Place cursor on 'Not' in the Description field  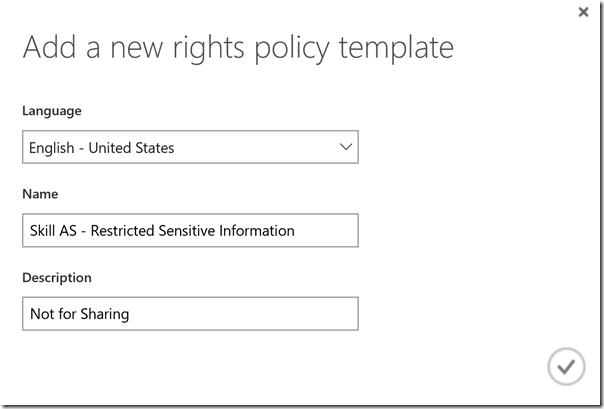point(41,314)
